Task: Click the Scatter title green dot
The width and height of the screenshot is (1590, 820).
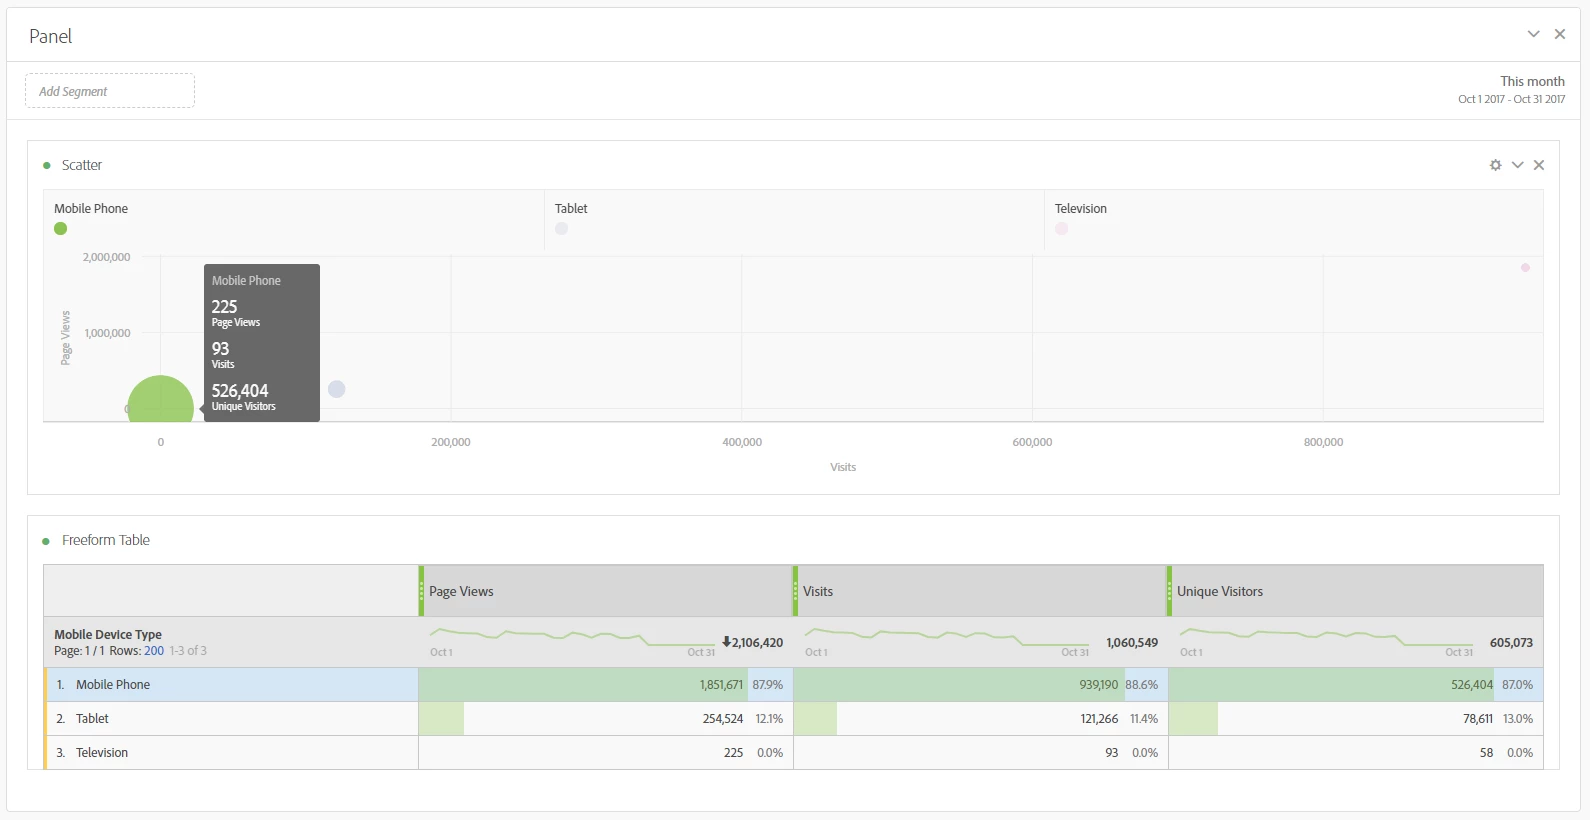Action: [46, 166]
